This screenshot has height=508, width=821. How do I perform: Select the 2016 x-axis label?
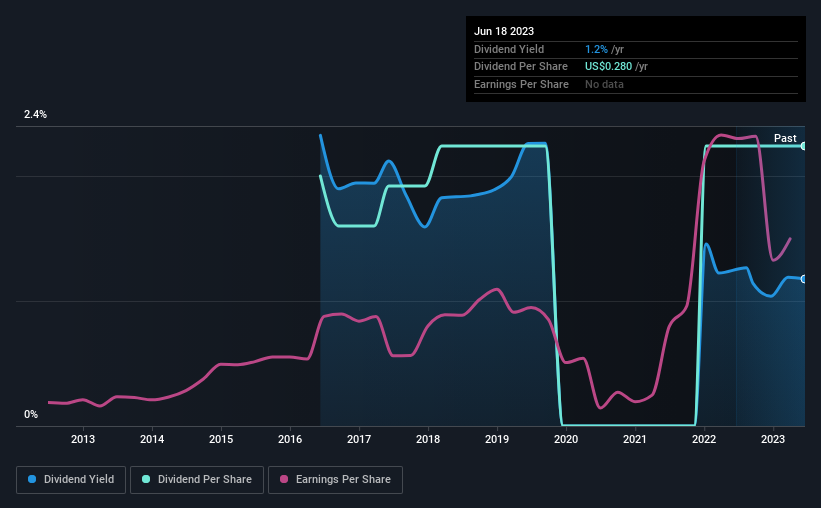click(290, 439)
